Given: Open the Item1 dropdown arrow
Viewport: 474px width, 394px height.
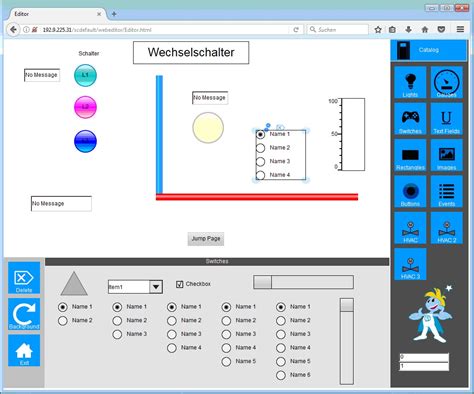Looking at the screenshot, I should coord(156,287).
